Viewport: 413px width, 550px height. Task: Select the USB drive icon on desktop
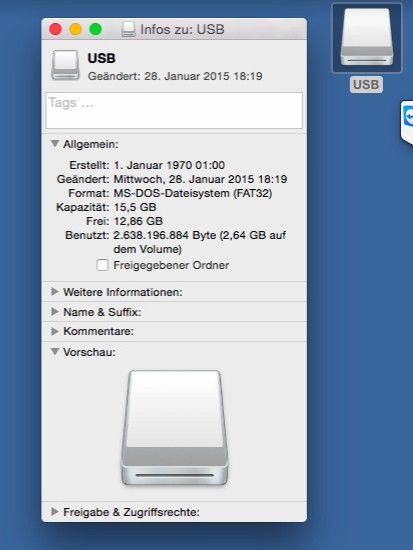367,37
